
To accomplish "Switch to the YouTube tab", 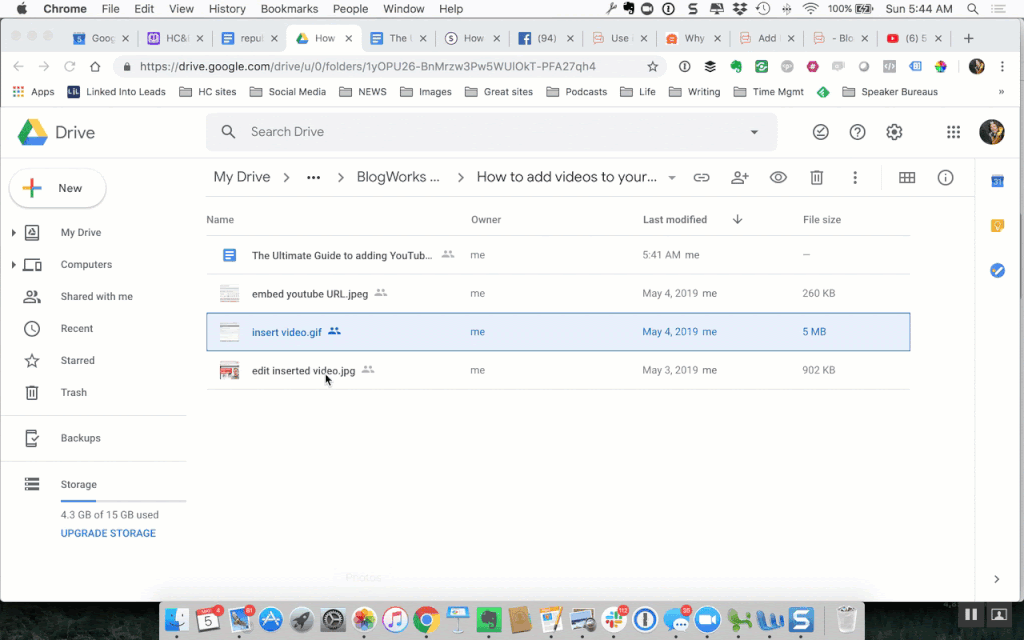I will (x=914, y=39).
